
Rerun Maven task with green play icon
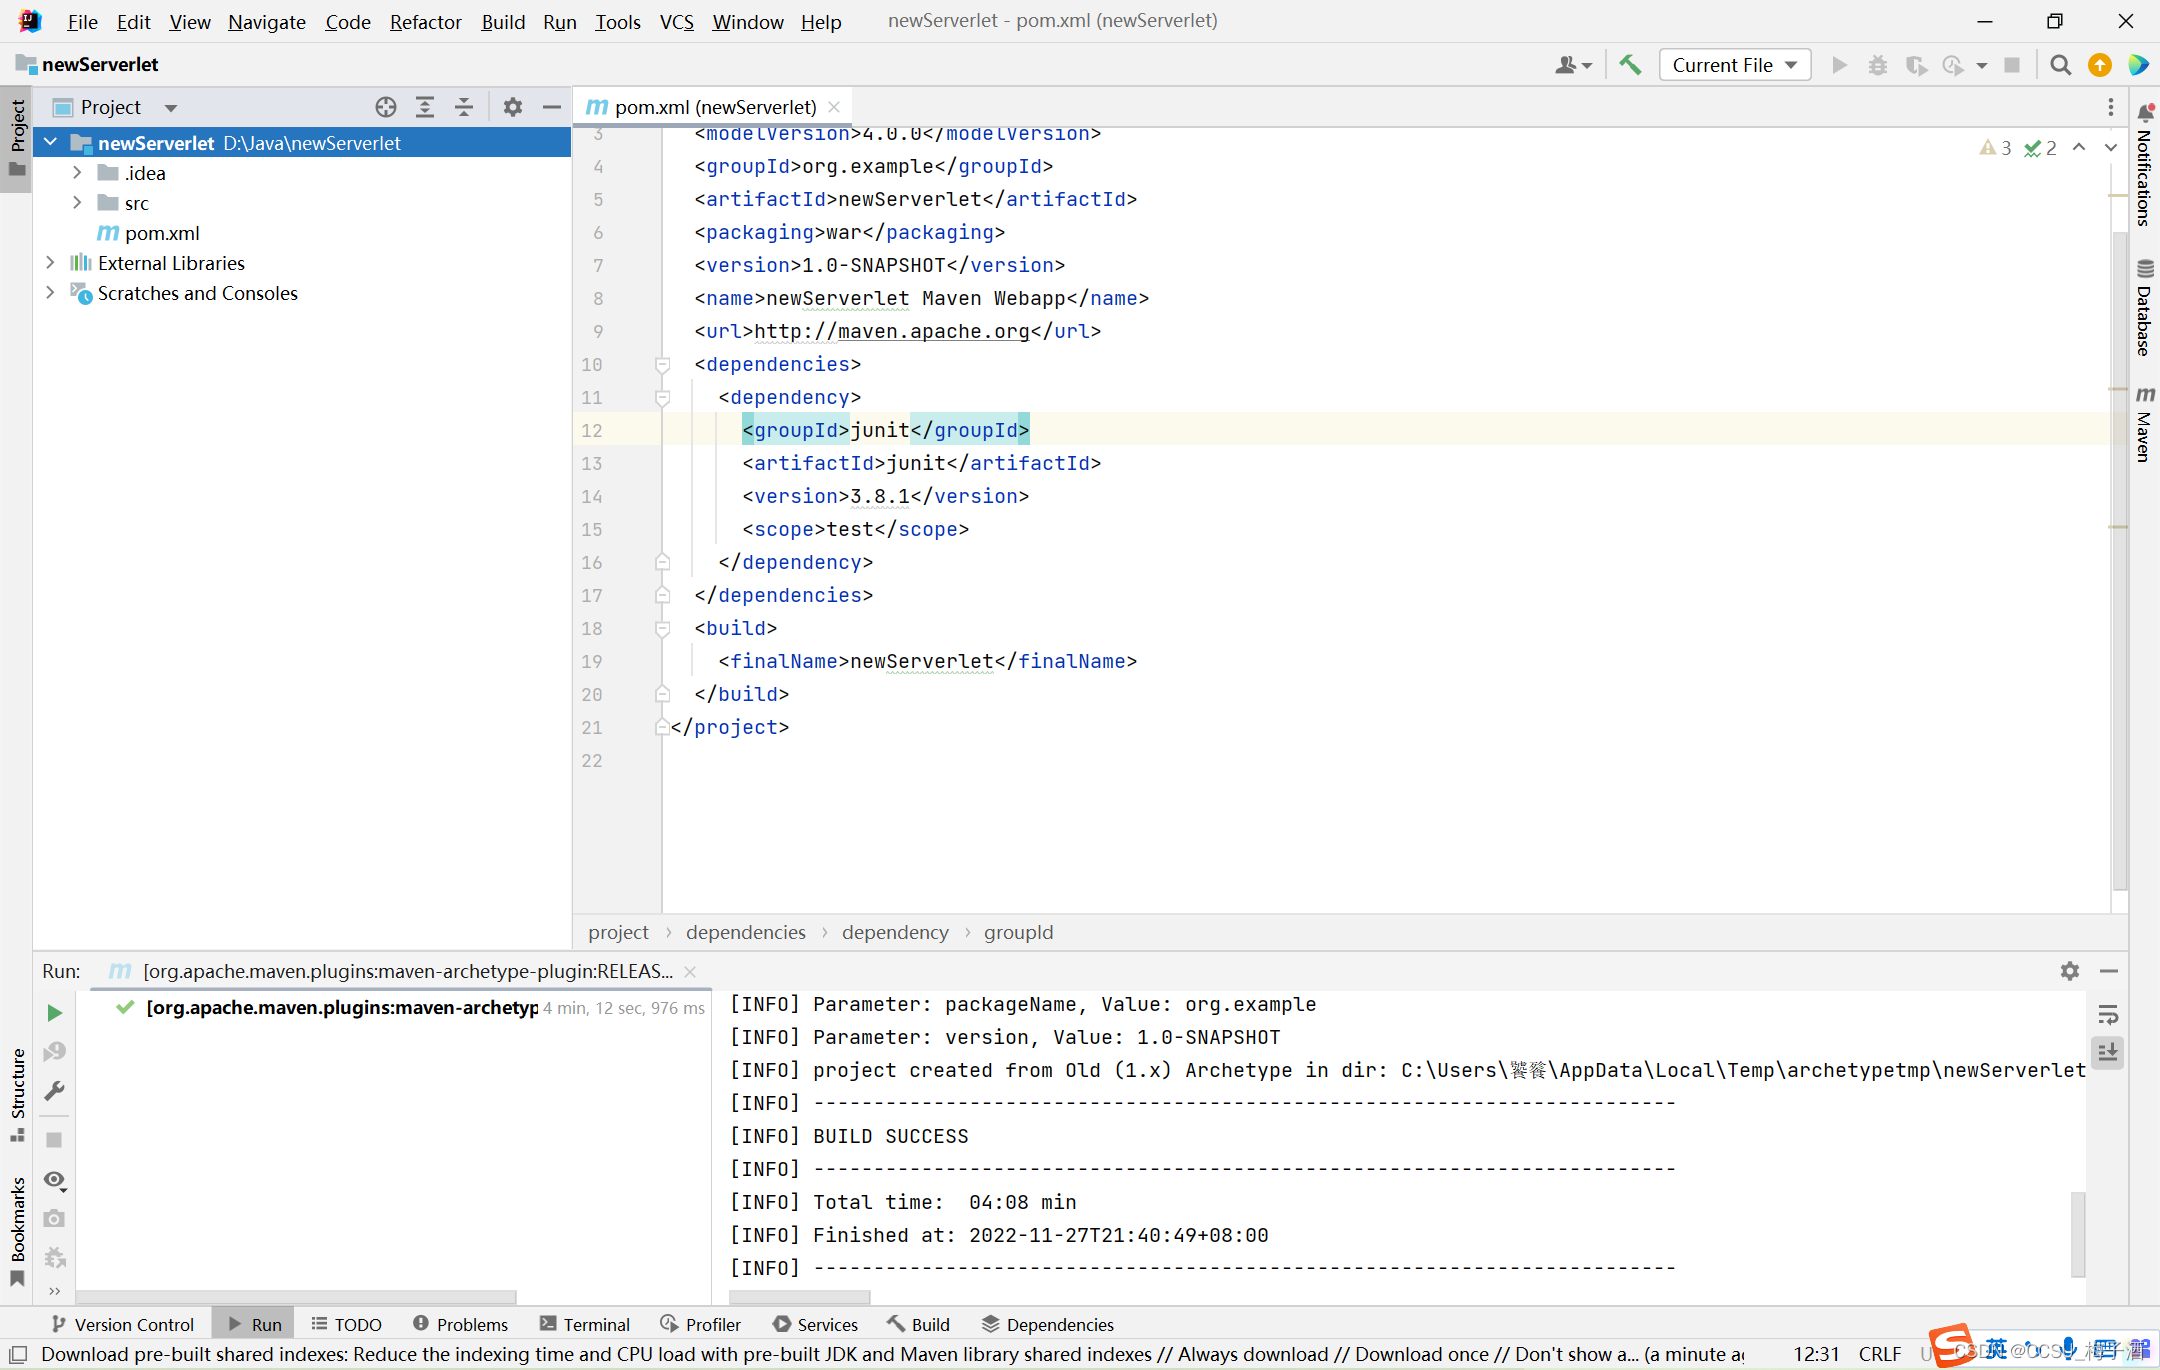55,1013
